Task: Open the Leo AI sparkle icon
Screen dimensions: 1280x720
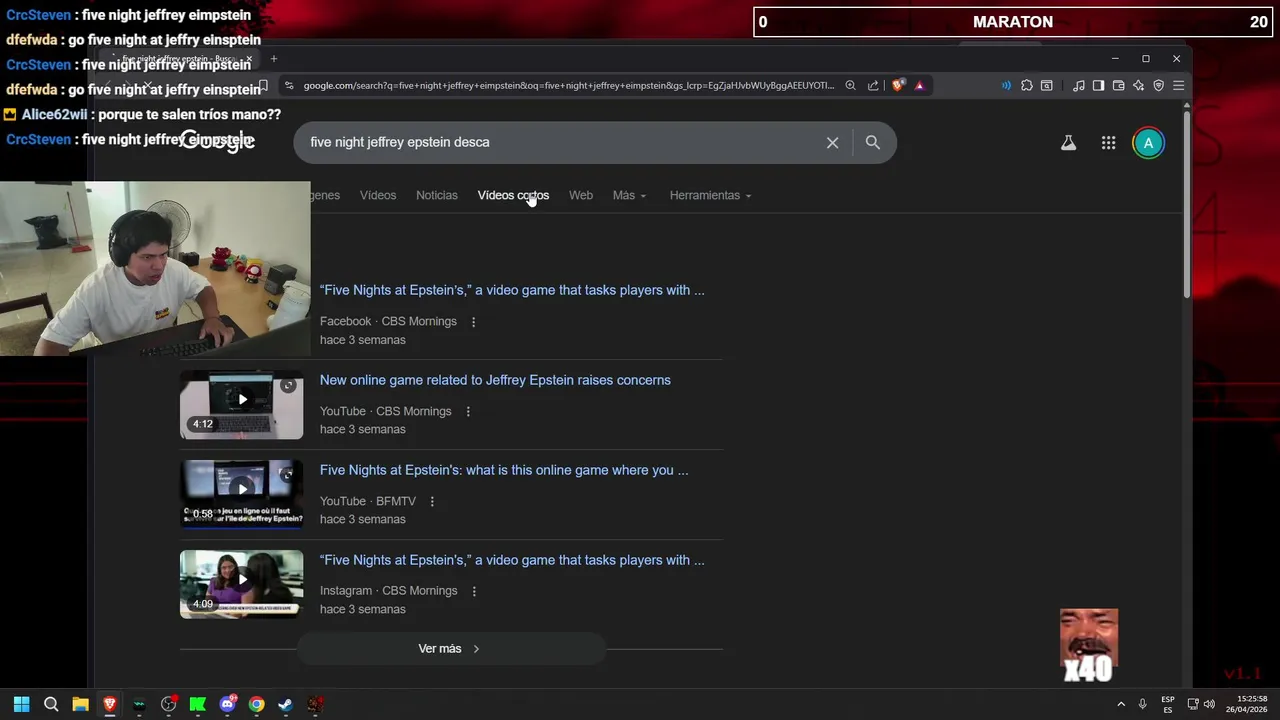Action: coord(1138,86)
